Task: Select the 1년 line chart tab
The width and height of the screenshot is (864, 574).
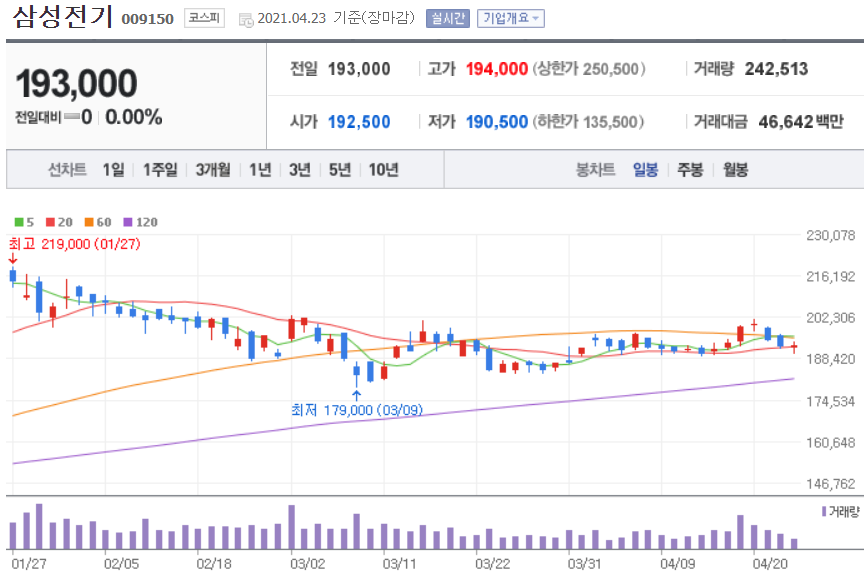Action: pos(260,170)
